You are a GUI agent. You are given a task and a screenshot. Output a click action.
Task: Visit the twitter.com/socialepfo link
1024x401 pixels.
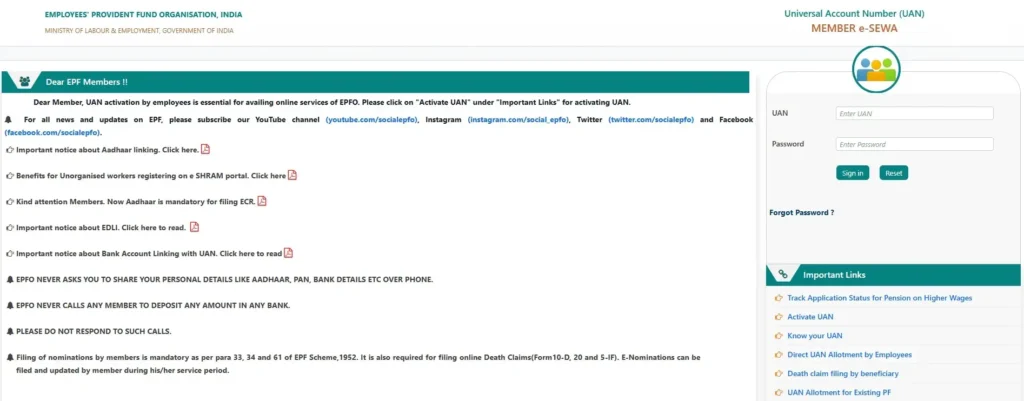pyautogui.click(x=647, y=120)
